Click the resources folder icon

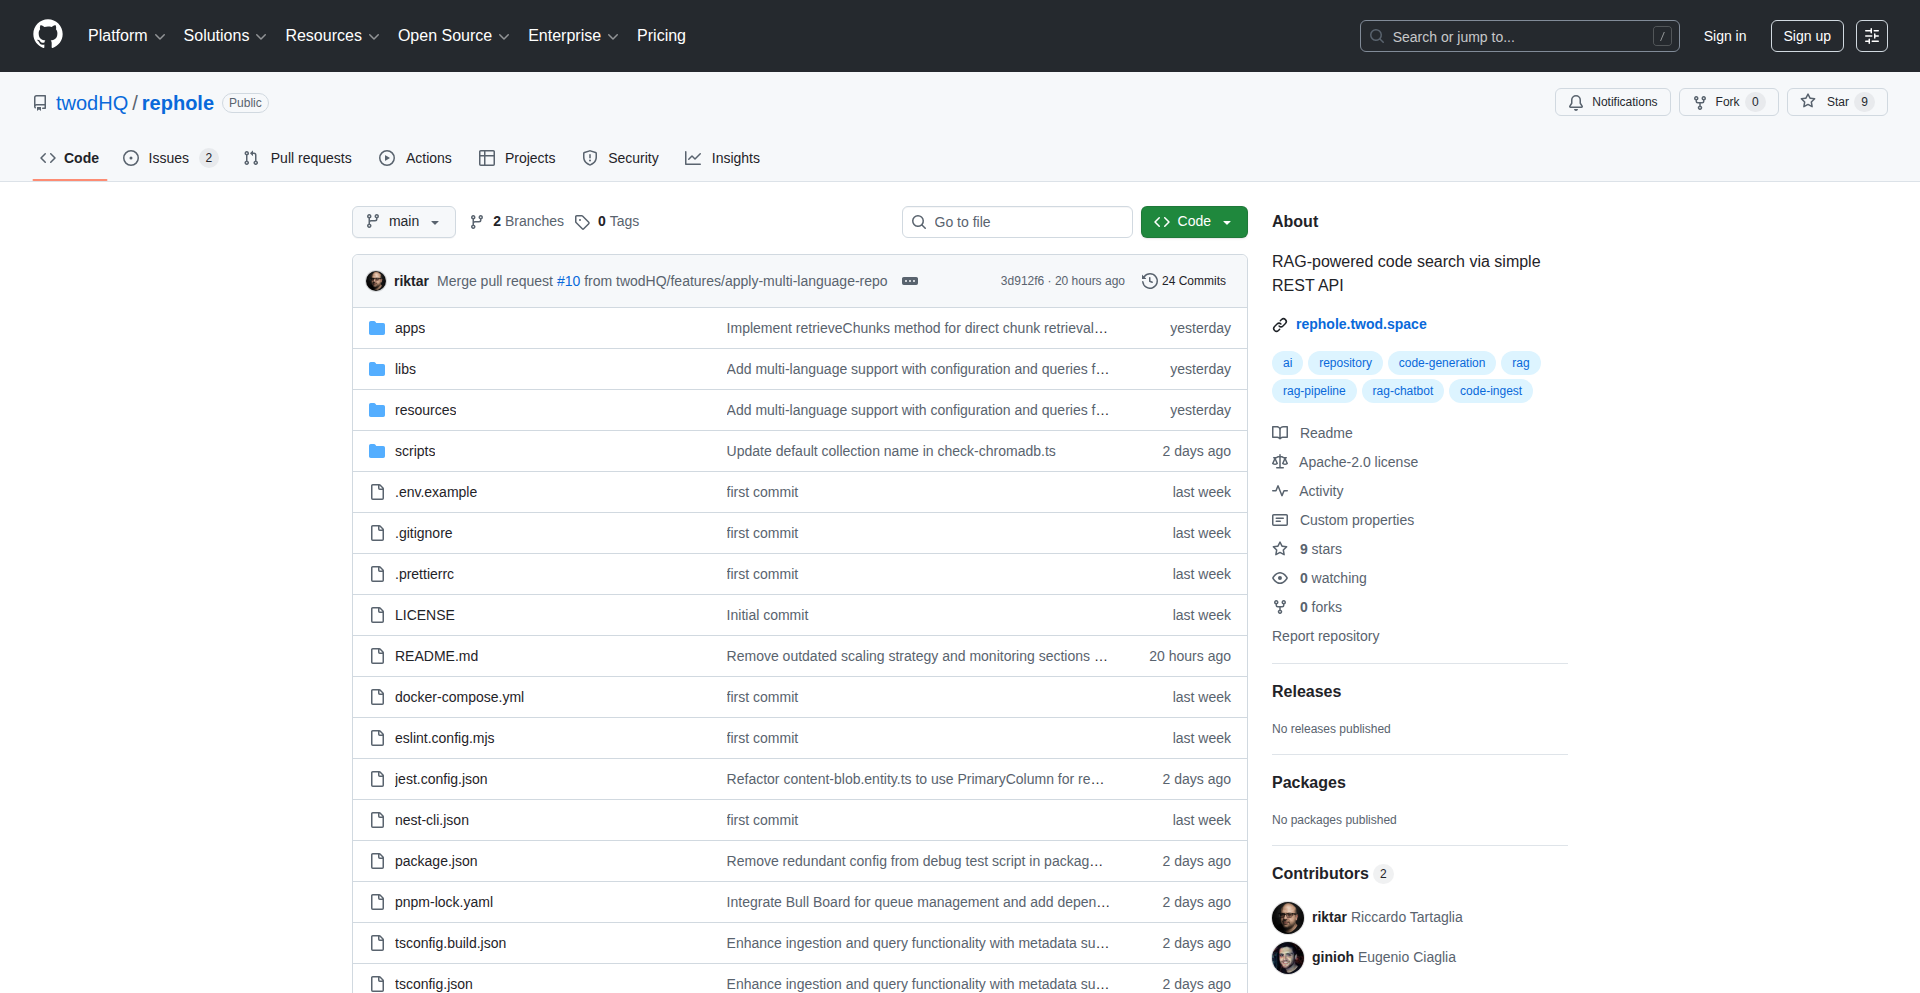click(377, 410)
